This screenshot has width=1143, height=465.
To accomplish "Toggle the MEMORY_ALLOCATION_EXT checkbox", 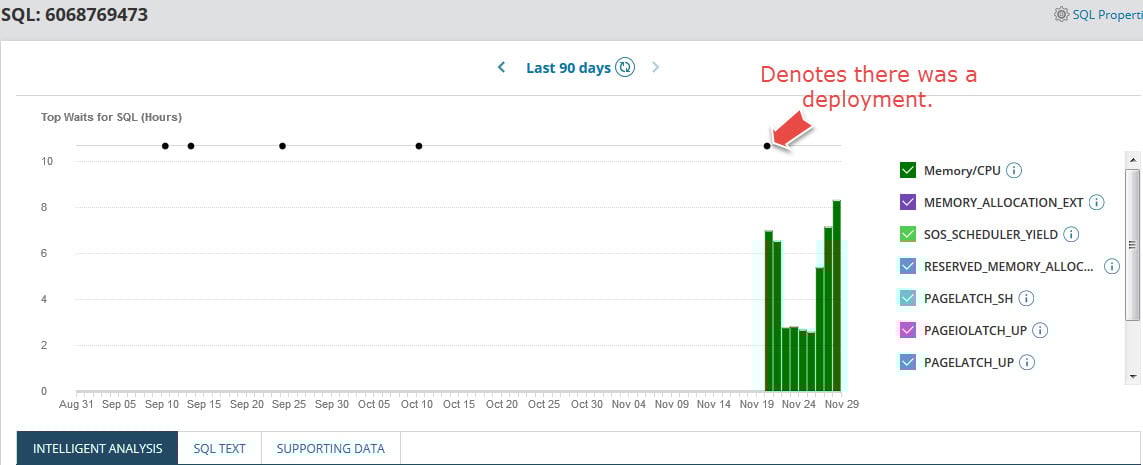I will point(908,203).
